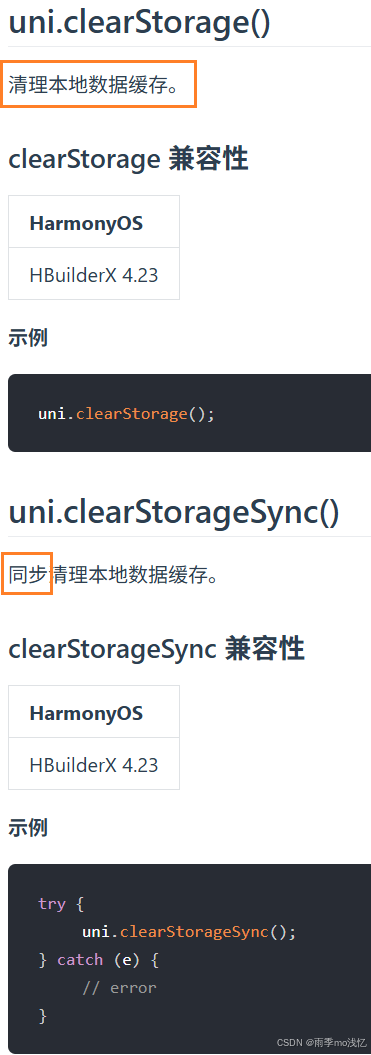This screenshot has height=1055, width=371.
Task: Click the uni.clearStorage(); code line
Action: click(127, 413)
